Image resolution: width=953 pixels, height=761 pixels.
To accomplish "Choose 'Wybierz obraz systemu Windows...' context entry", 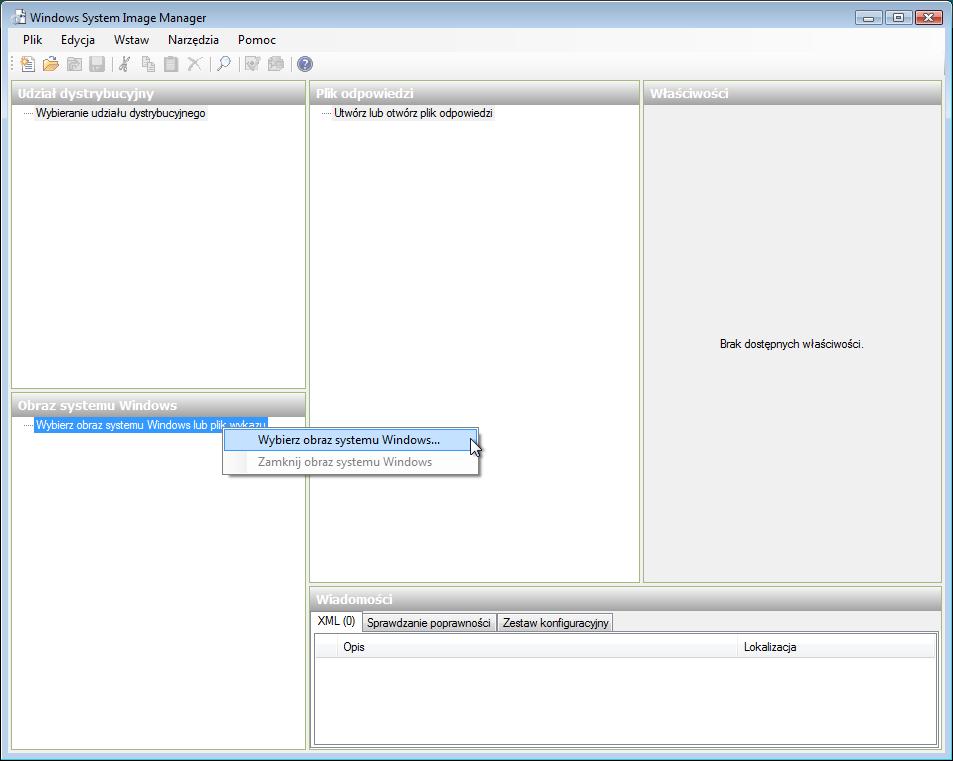I will click(351, 440).
